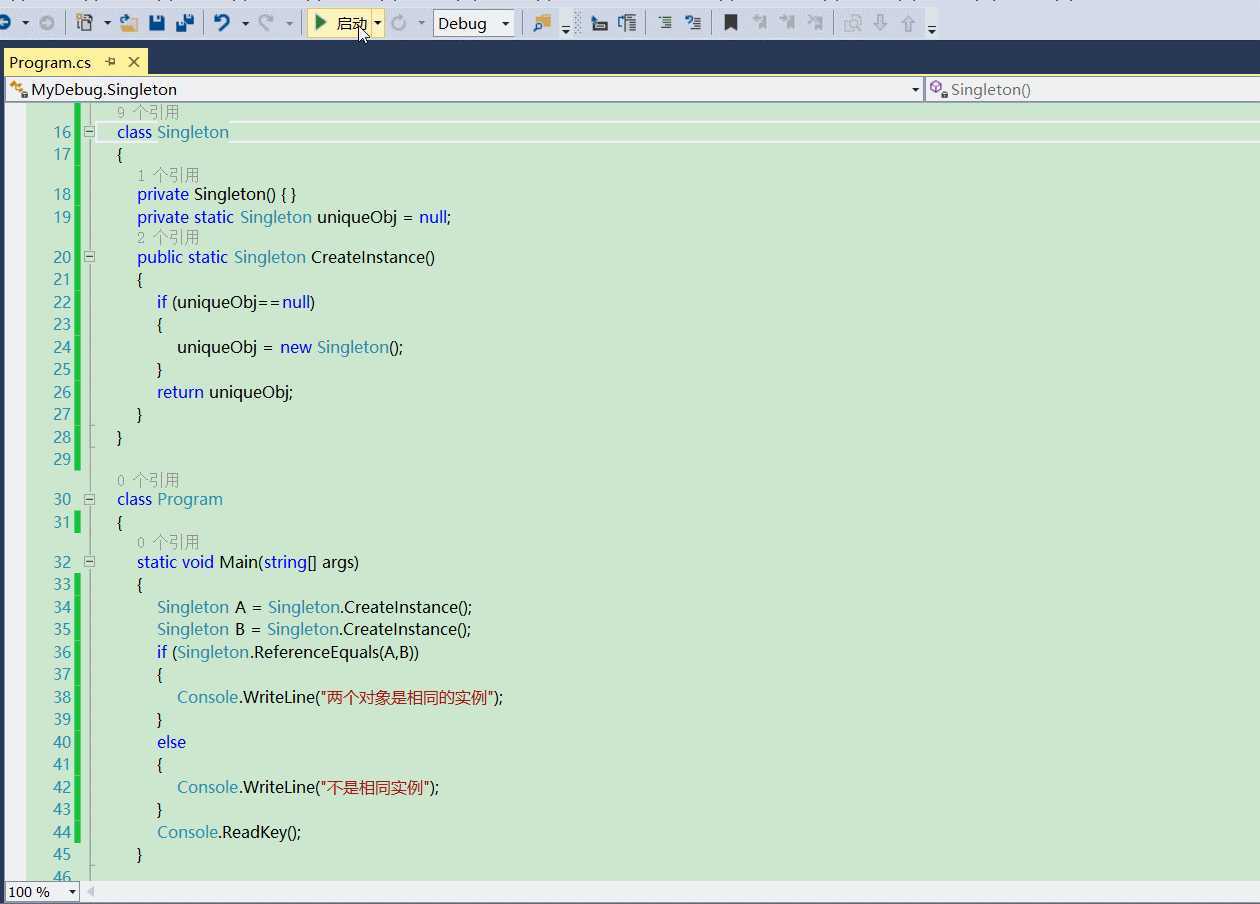The width and height of the screenshot is (1260, 904).
Task: Open toolbar overflow options after Find icon
Action: pyautogui.click(x=566, y=28)
